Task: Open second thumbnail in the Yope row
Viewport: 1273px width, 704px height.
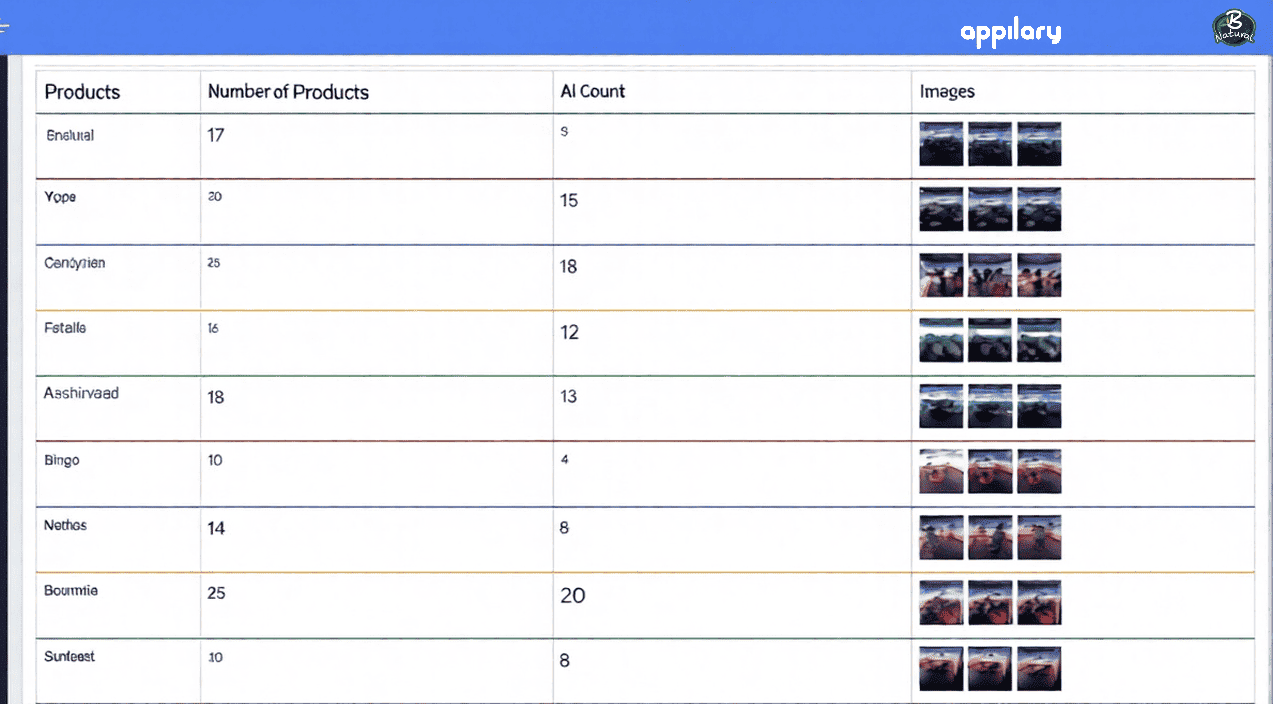Action: tap(990, 209)
